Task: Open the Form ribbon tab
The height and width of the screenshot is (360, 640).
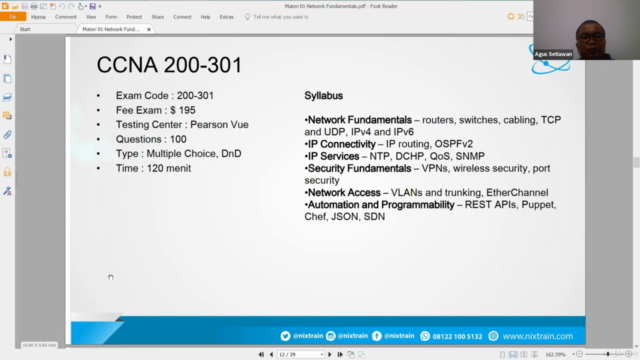Action: click(111, 17)
